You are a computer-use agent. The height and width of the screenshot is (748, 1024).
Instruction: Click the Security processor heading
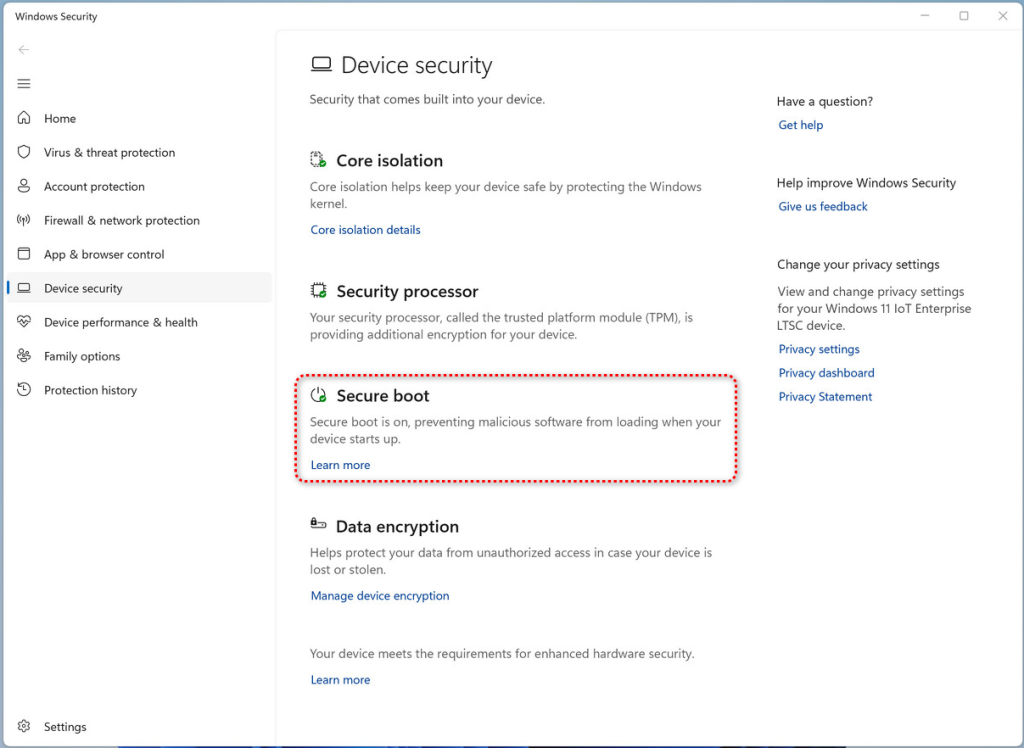point(407,291)
